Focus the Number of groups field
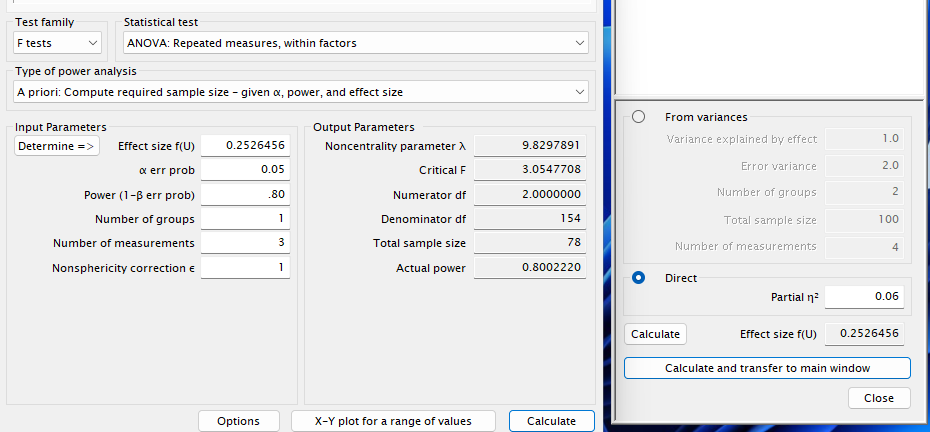930x432 pixels. point(245,219)
